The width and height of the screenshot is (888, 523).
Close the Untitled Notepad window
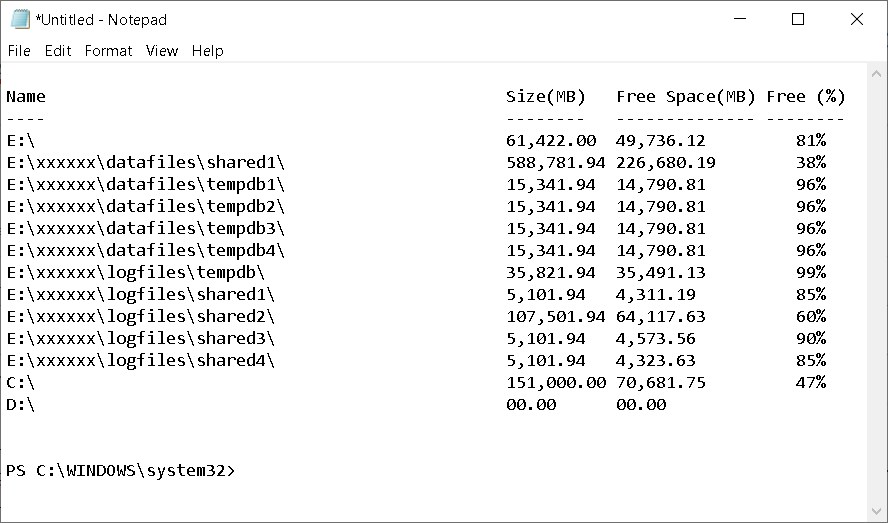(x=857, y=19)
